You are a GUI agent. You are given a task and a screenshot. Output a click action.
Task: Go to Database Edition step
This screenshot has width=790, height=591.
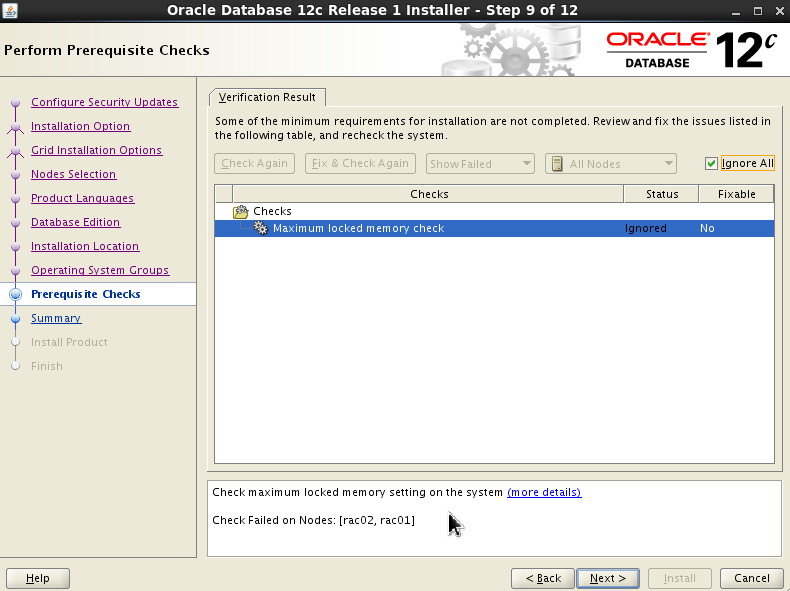(x=76, y=222)
